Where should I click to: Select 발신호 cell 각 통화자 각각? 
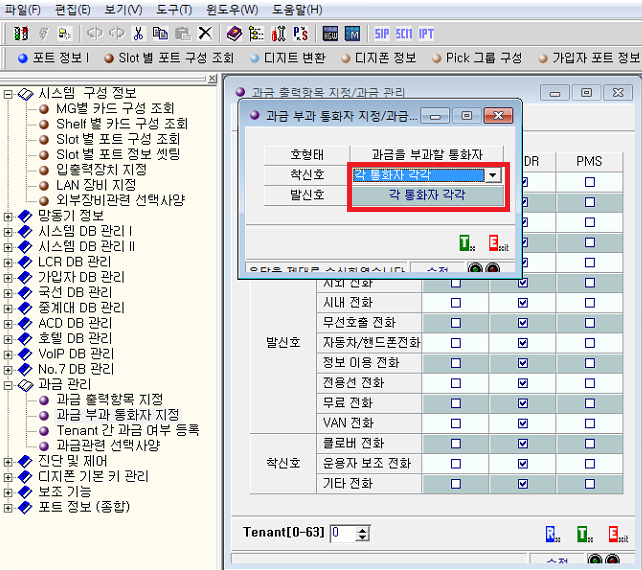click(x=427, y=195)
